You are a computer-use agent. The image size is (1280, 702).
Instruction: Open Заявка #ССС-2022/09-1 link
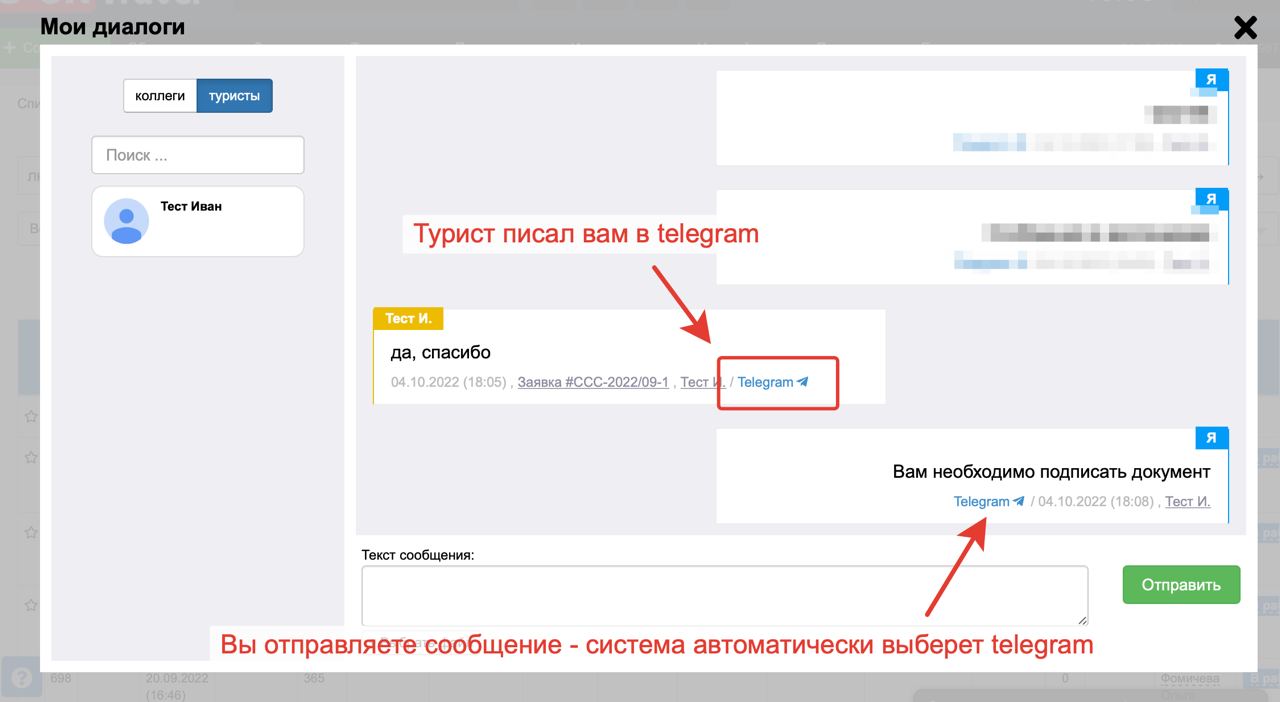593,382
